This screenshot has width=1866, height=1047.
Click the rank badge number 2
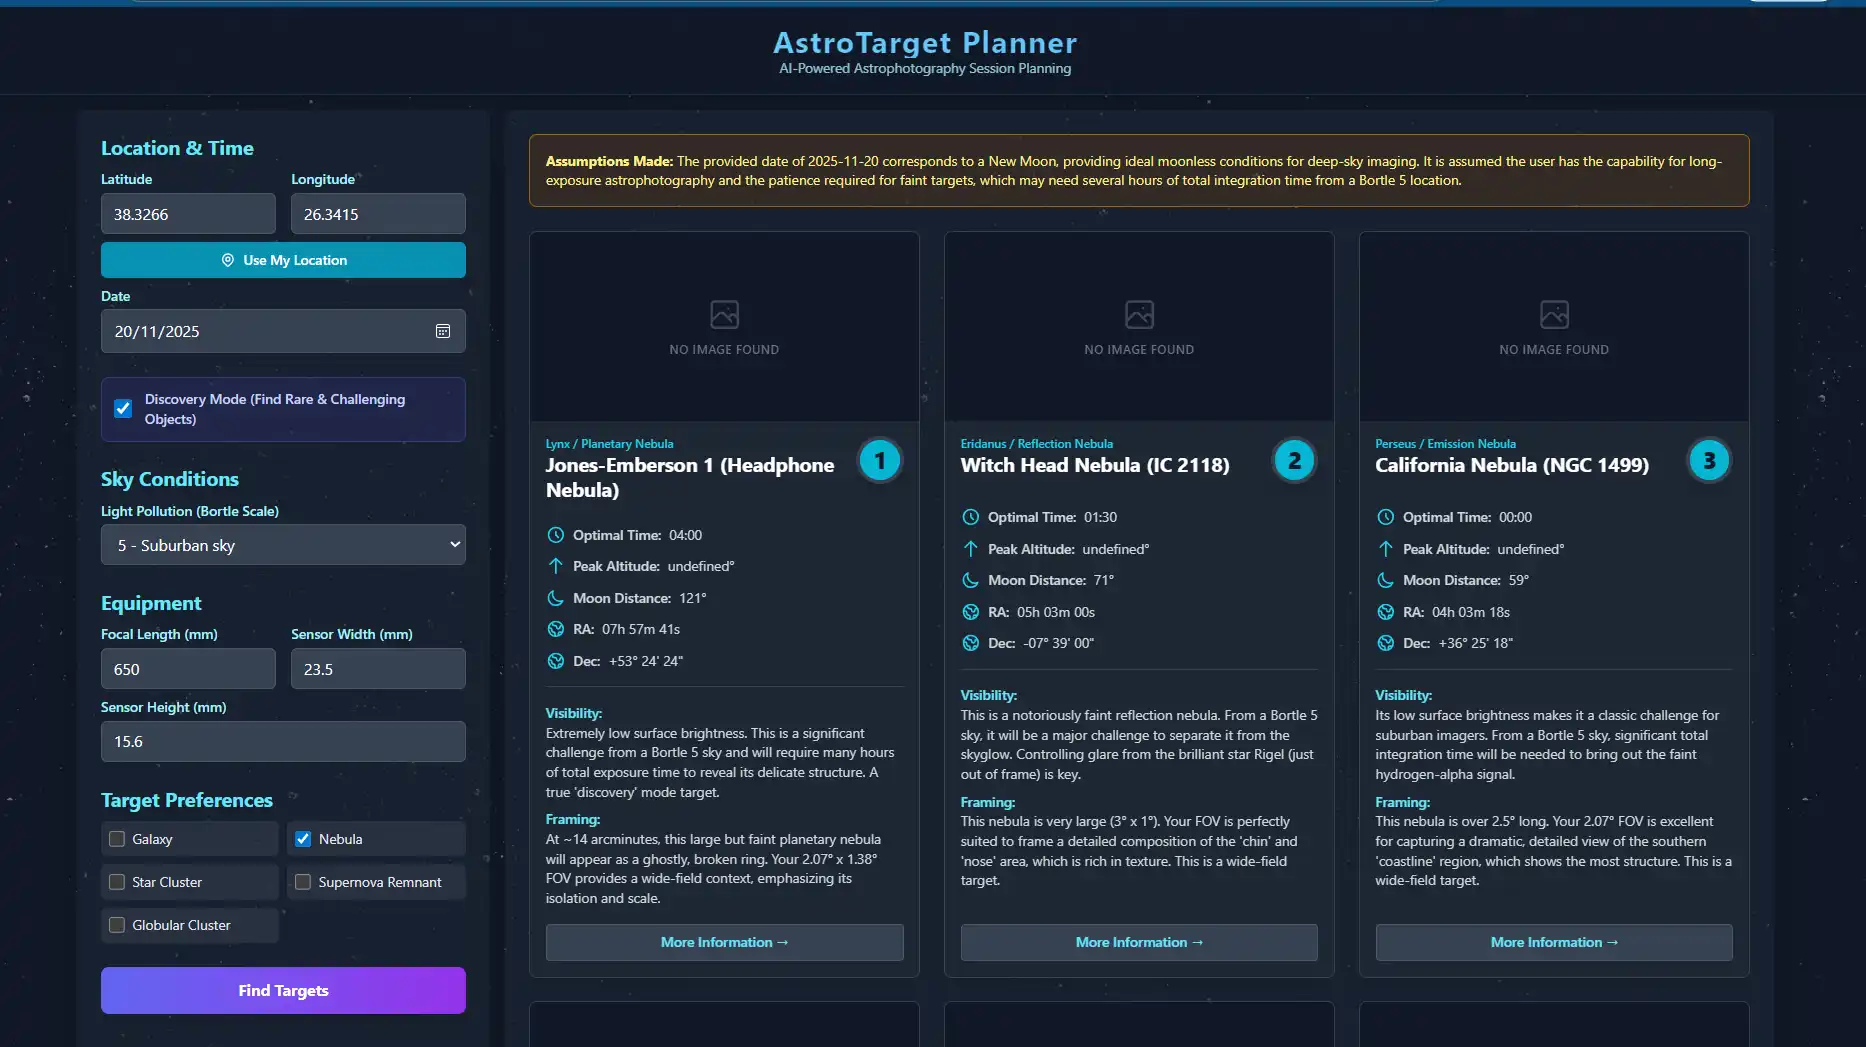tap(1294, 461)
